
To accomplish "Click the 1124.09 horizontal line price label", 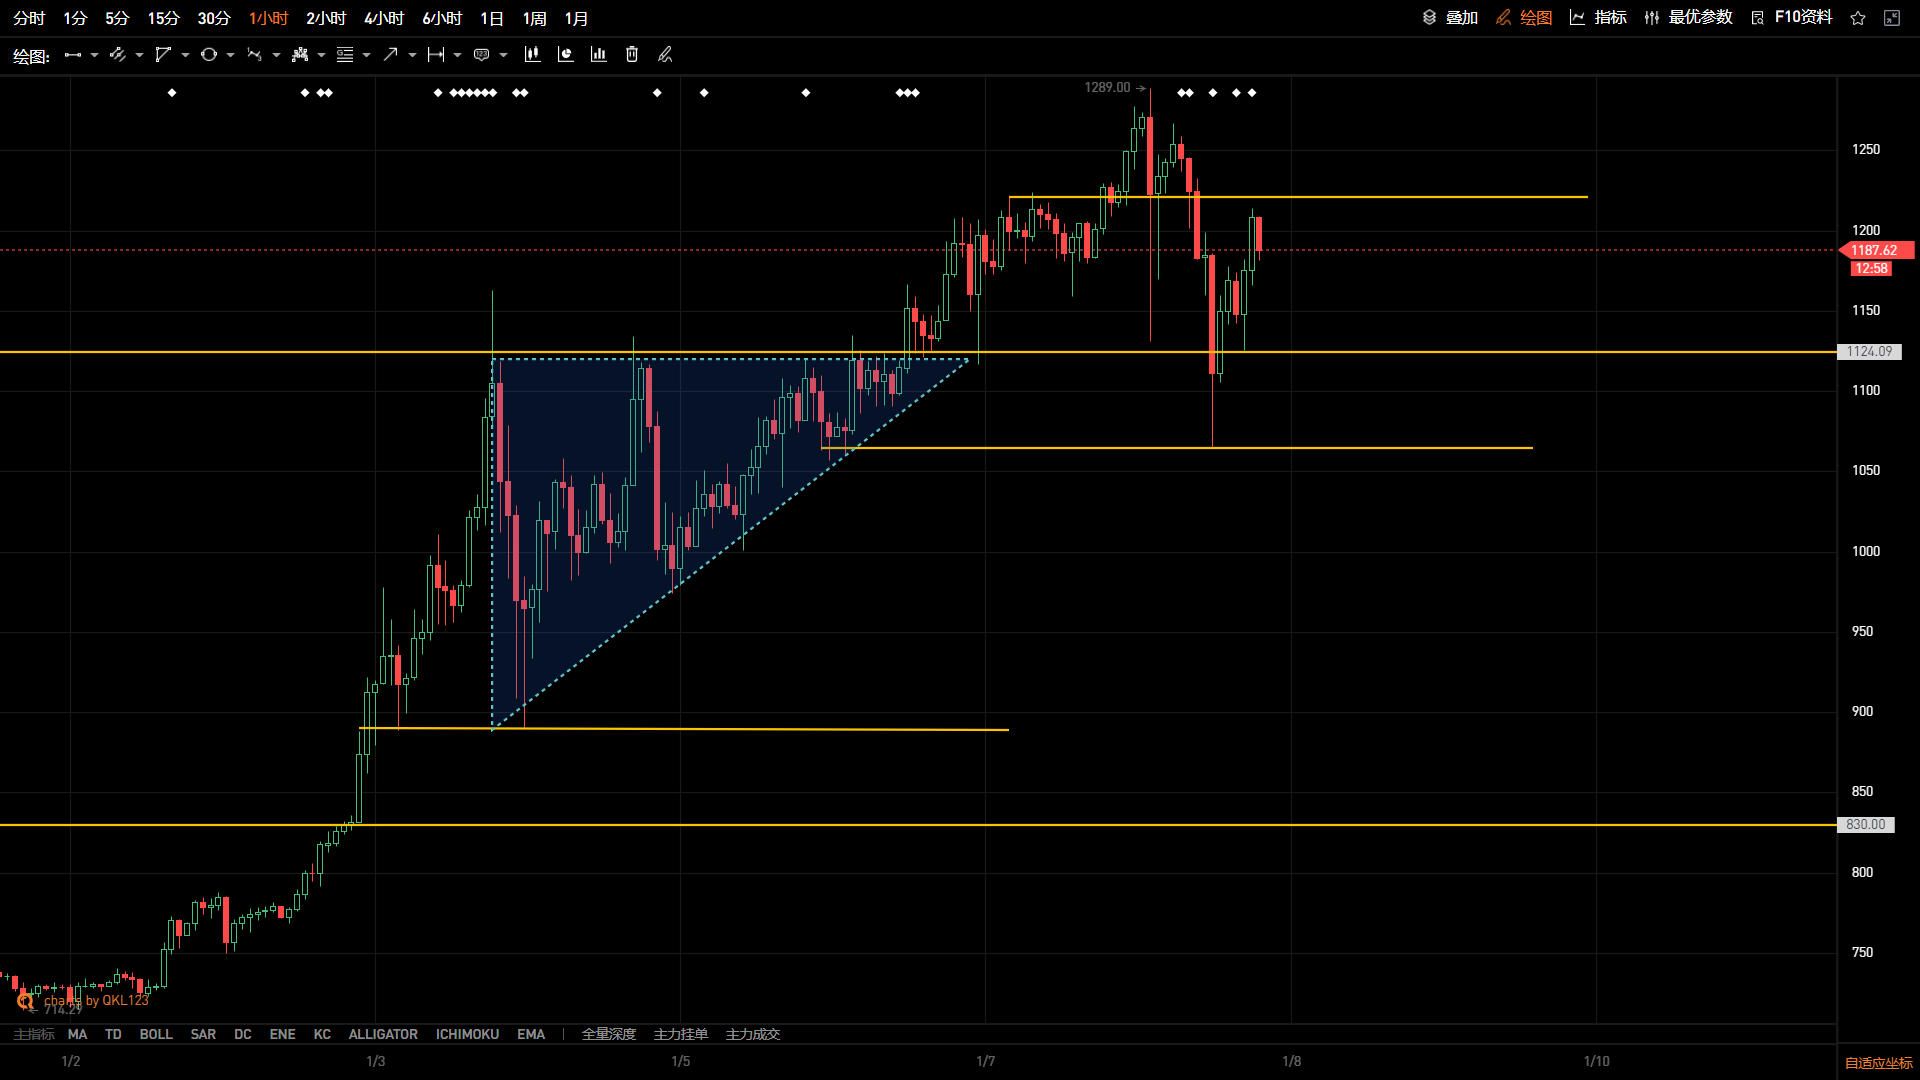I will coord(1869,352).
